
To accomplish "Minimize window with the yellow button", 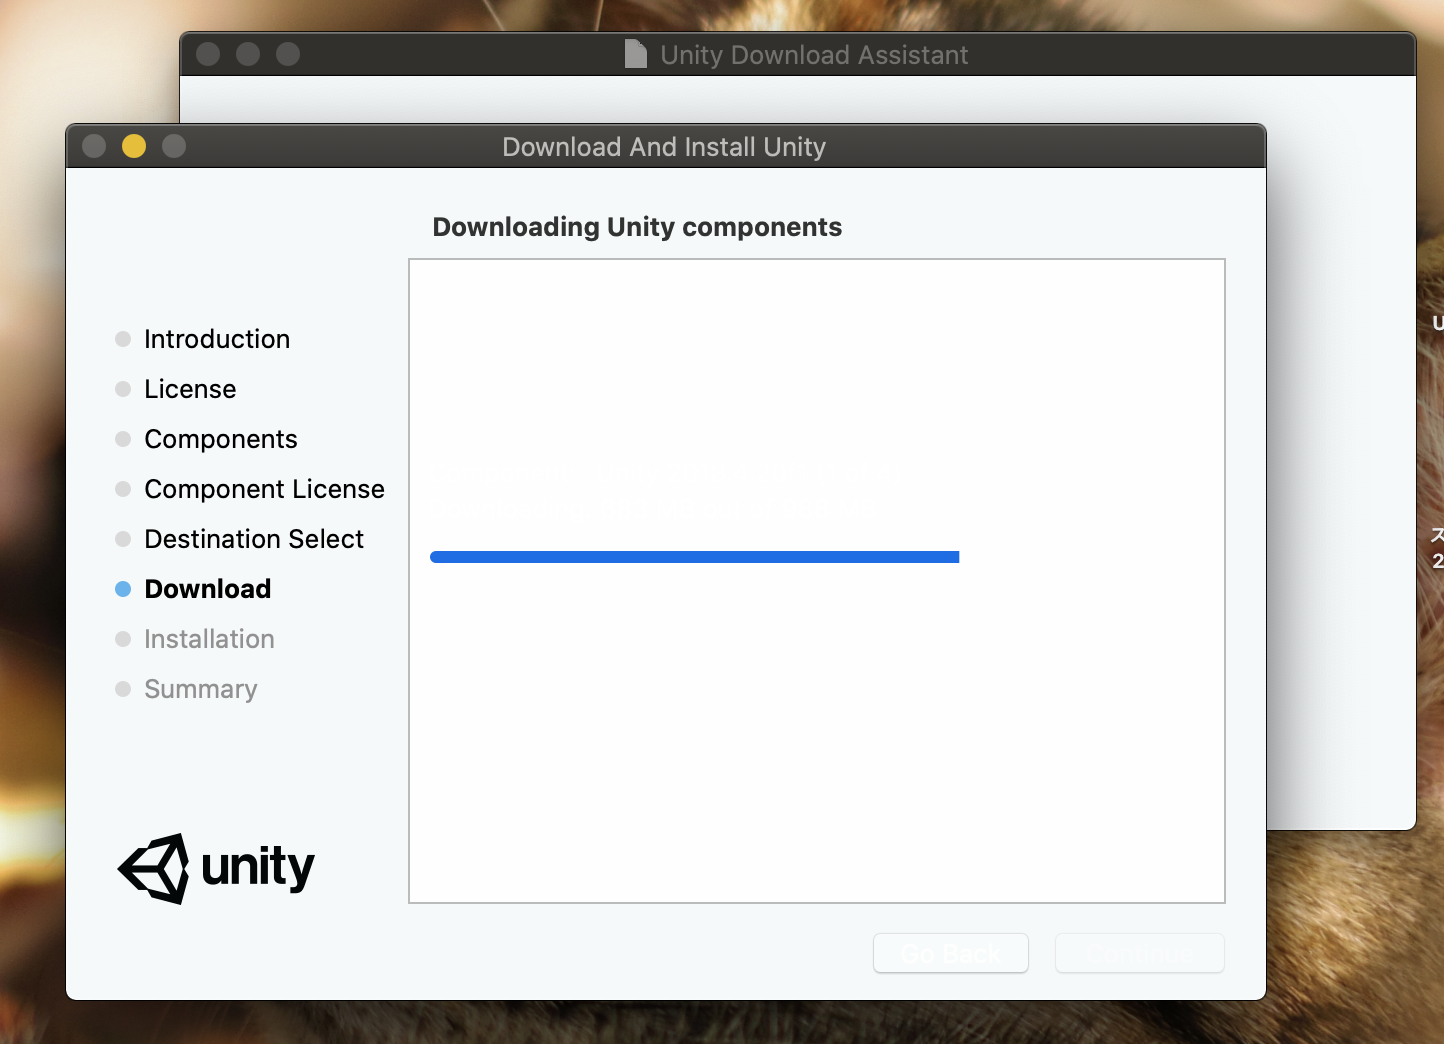I will click(x=134, y=146).
